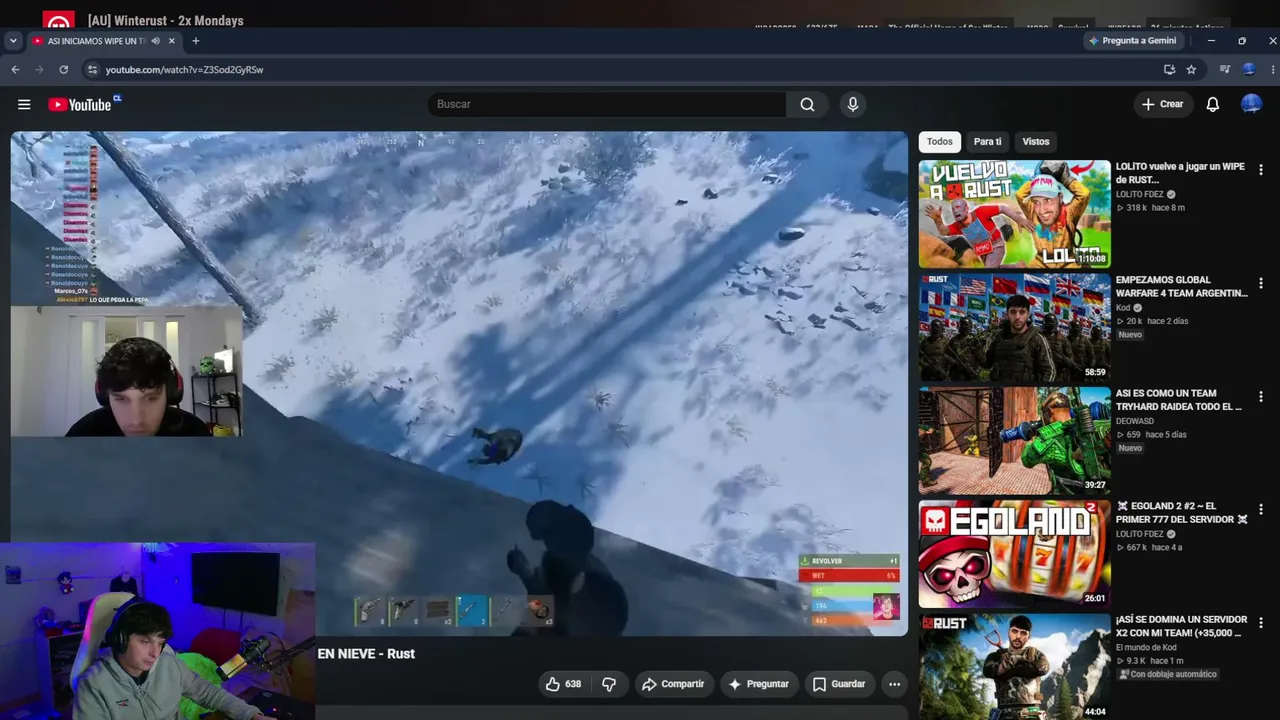Open the 39:27 green armor thumbnail

(x=1014, y=441)
